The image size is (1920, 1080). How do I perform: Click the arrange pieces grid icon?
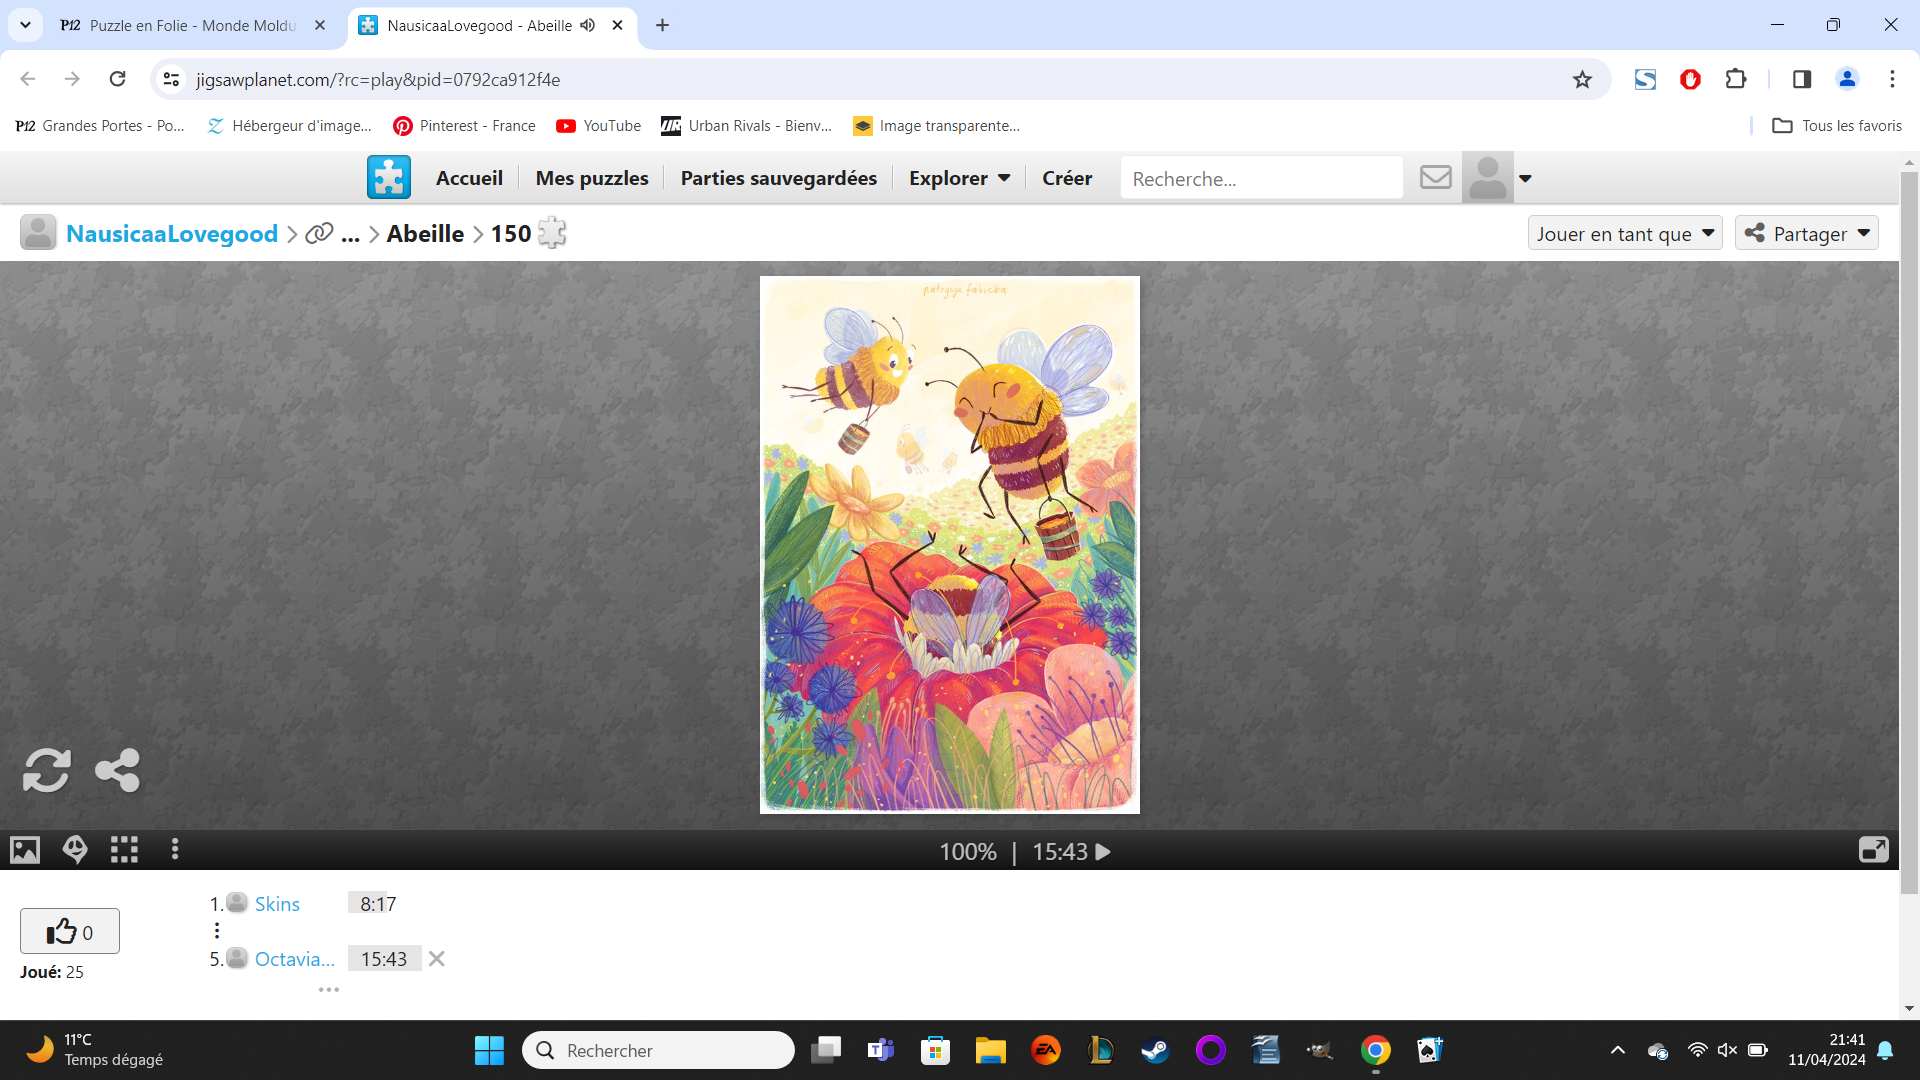click(x=124, y=850)
